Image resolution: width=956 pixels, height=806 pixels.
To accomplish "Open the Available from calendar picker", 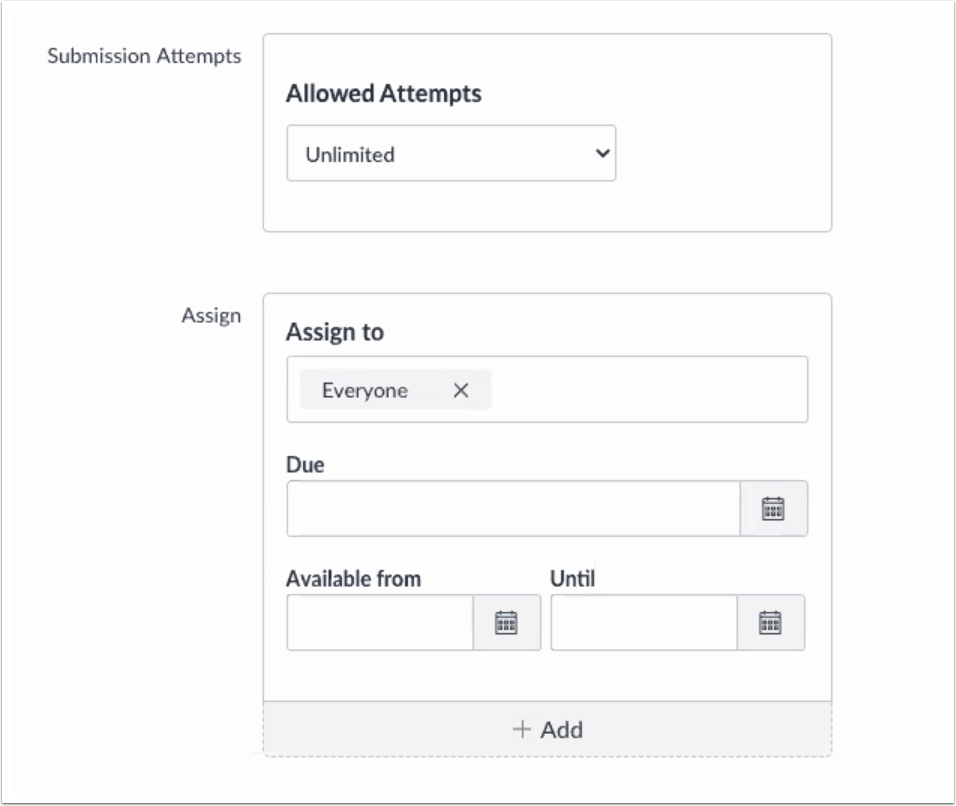I will point(506,621).
